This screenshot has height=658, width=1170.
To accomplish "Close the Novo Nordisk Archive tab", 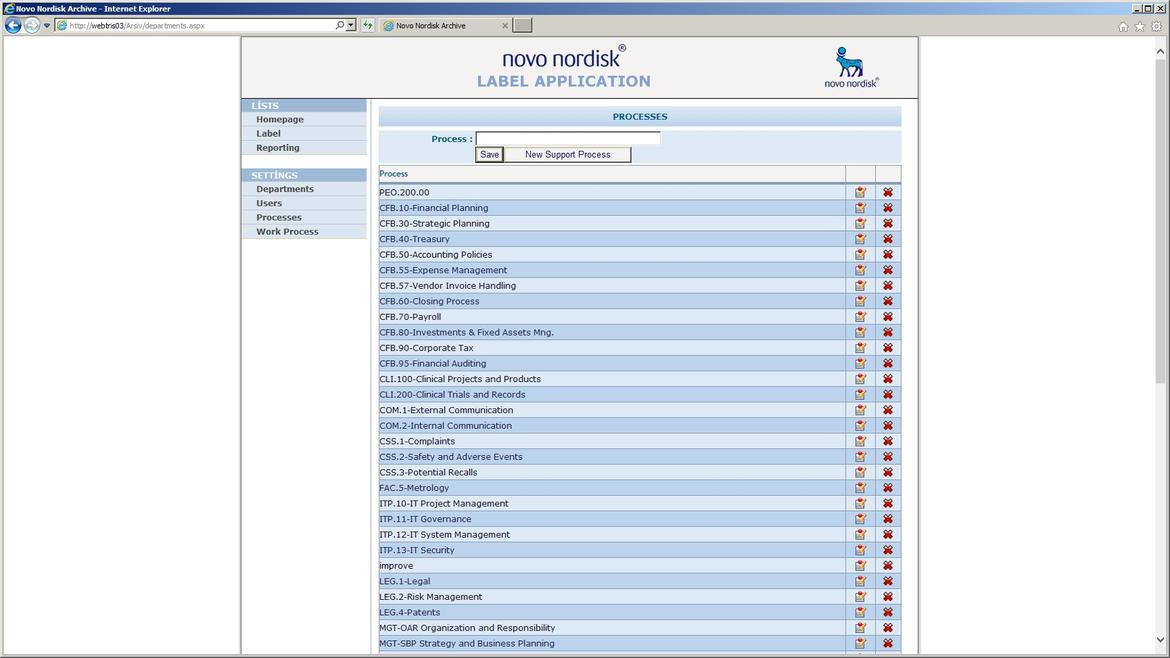I will coord(505,25).
